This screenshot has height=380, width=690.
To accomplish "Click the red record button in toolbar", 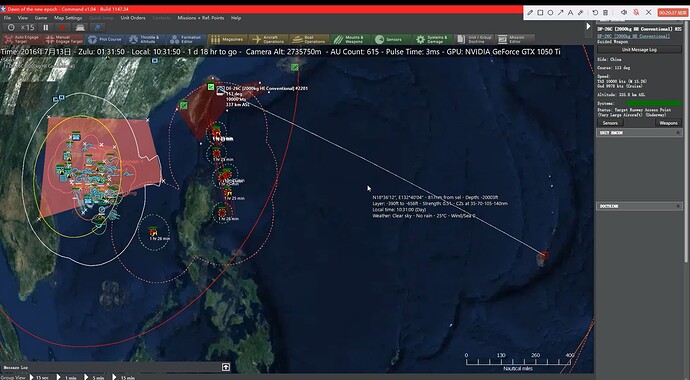I will (x=62, y=27).
